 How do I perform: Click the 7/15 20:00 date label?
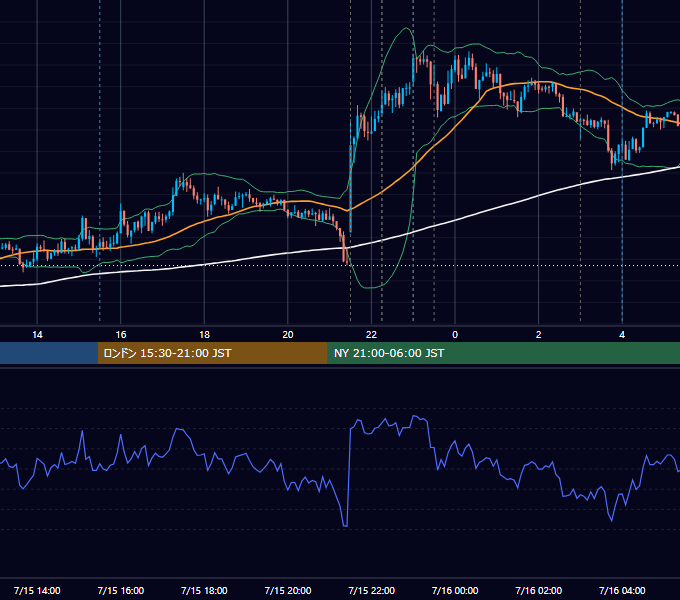pyautogui.click(x=288, y=590)
